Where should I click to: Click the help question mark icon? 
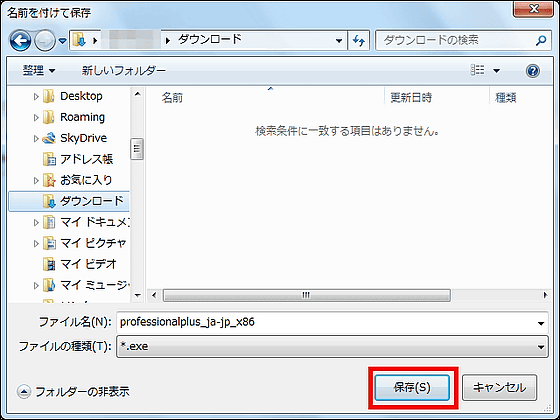(x=532, y=71)
